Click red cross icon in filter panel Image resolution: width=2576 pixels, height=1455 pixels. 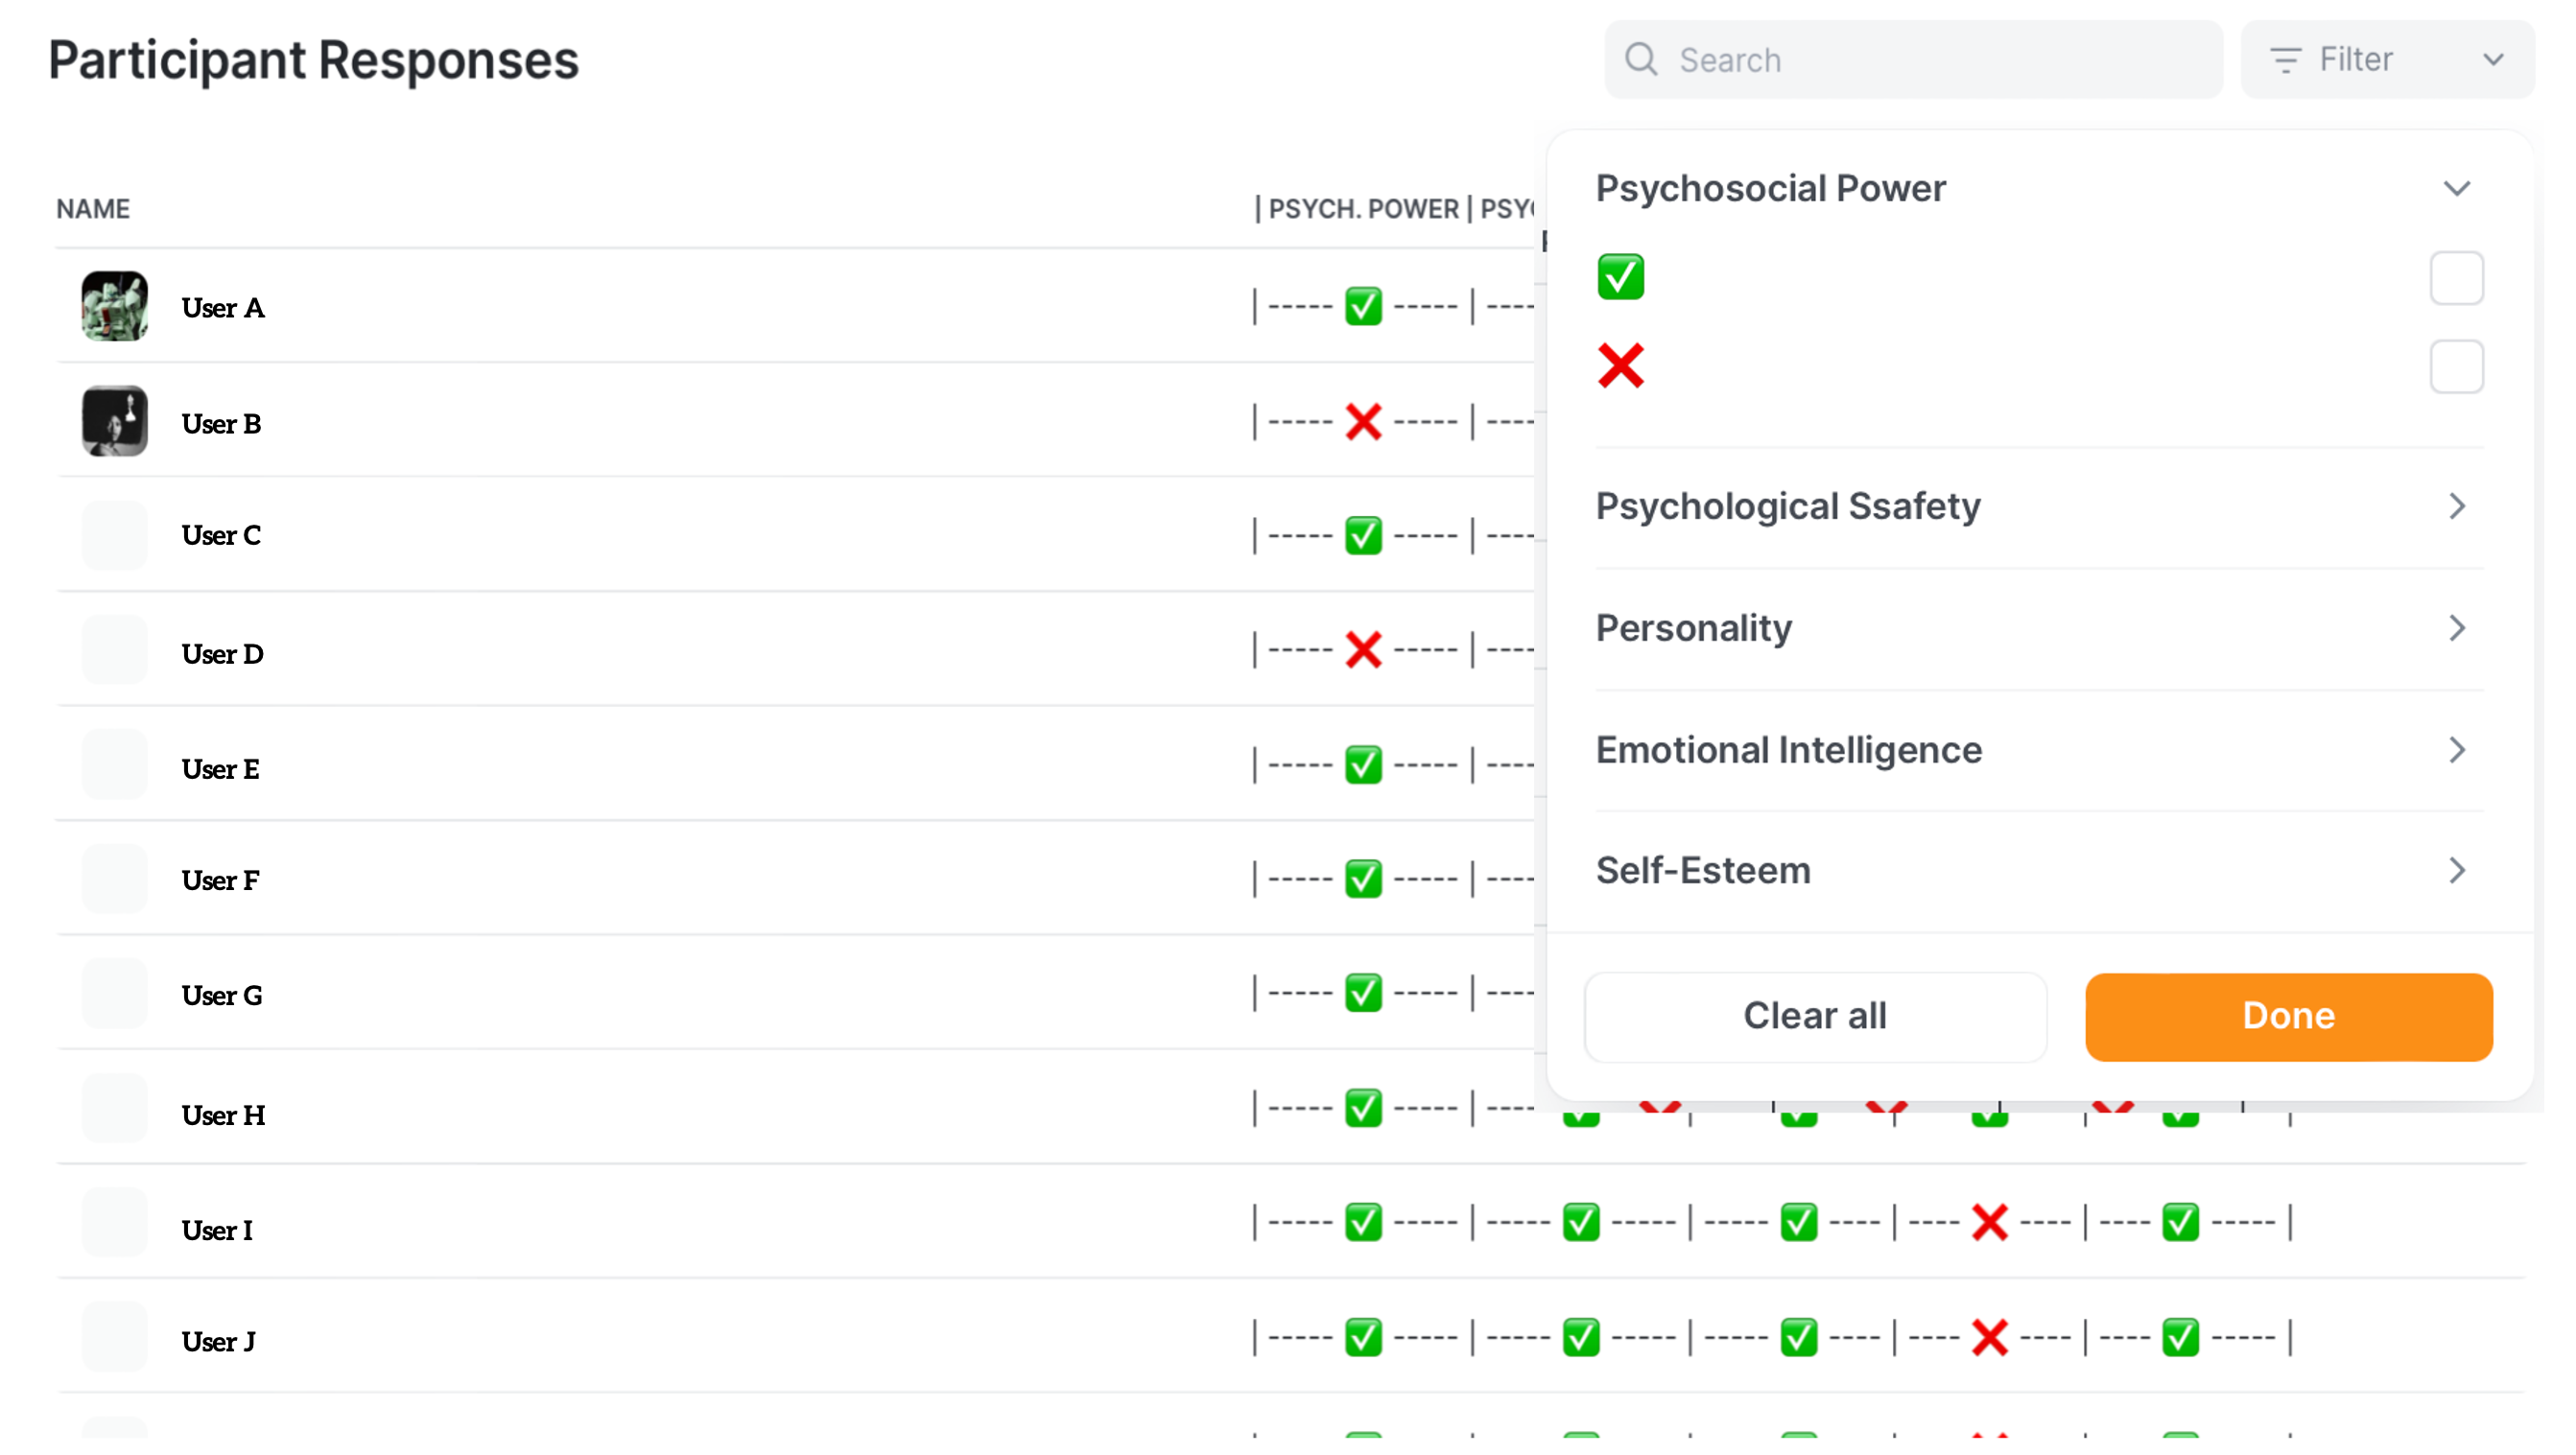point(1620,366)
